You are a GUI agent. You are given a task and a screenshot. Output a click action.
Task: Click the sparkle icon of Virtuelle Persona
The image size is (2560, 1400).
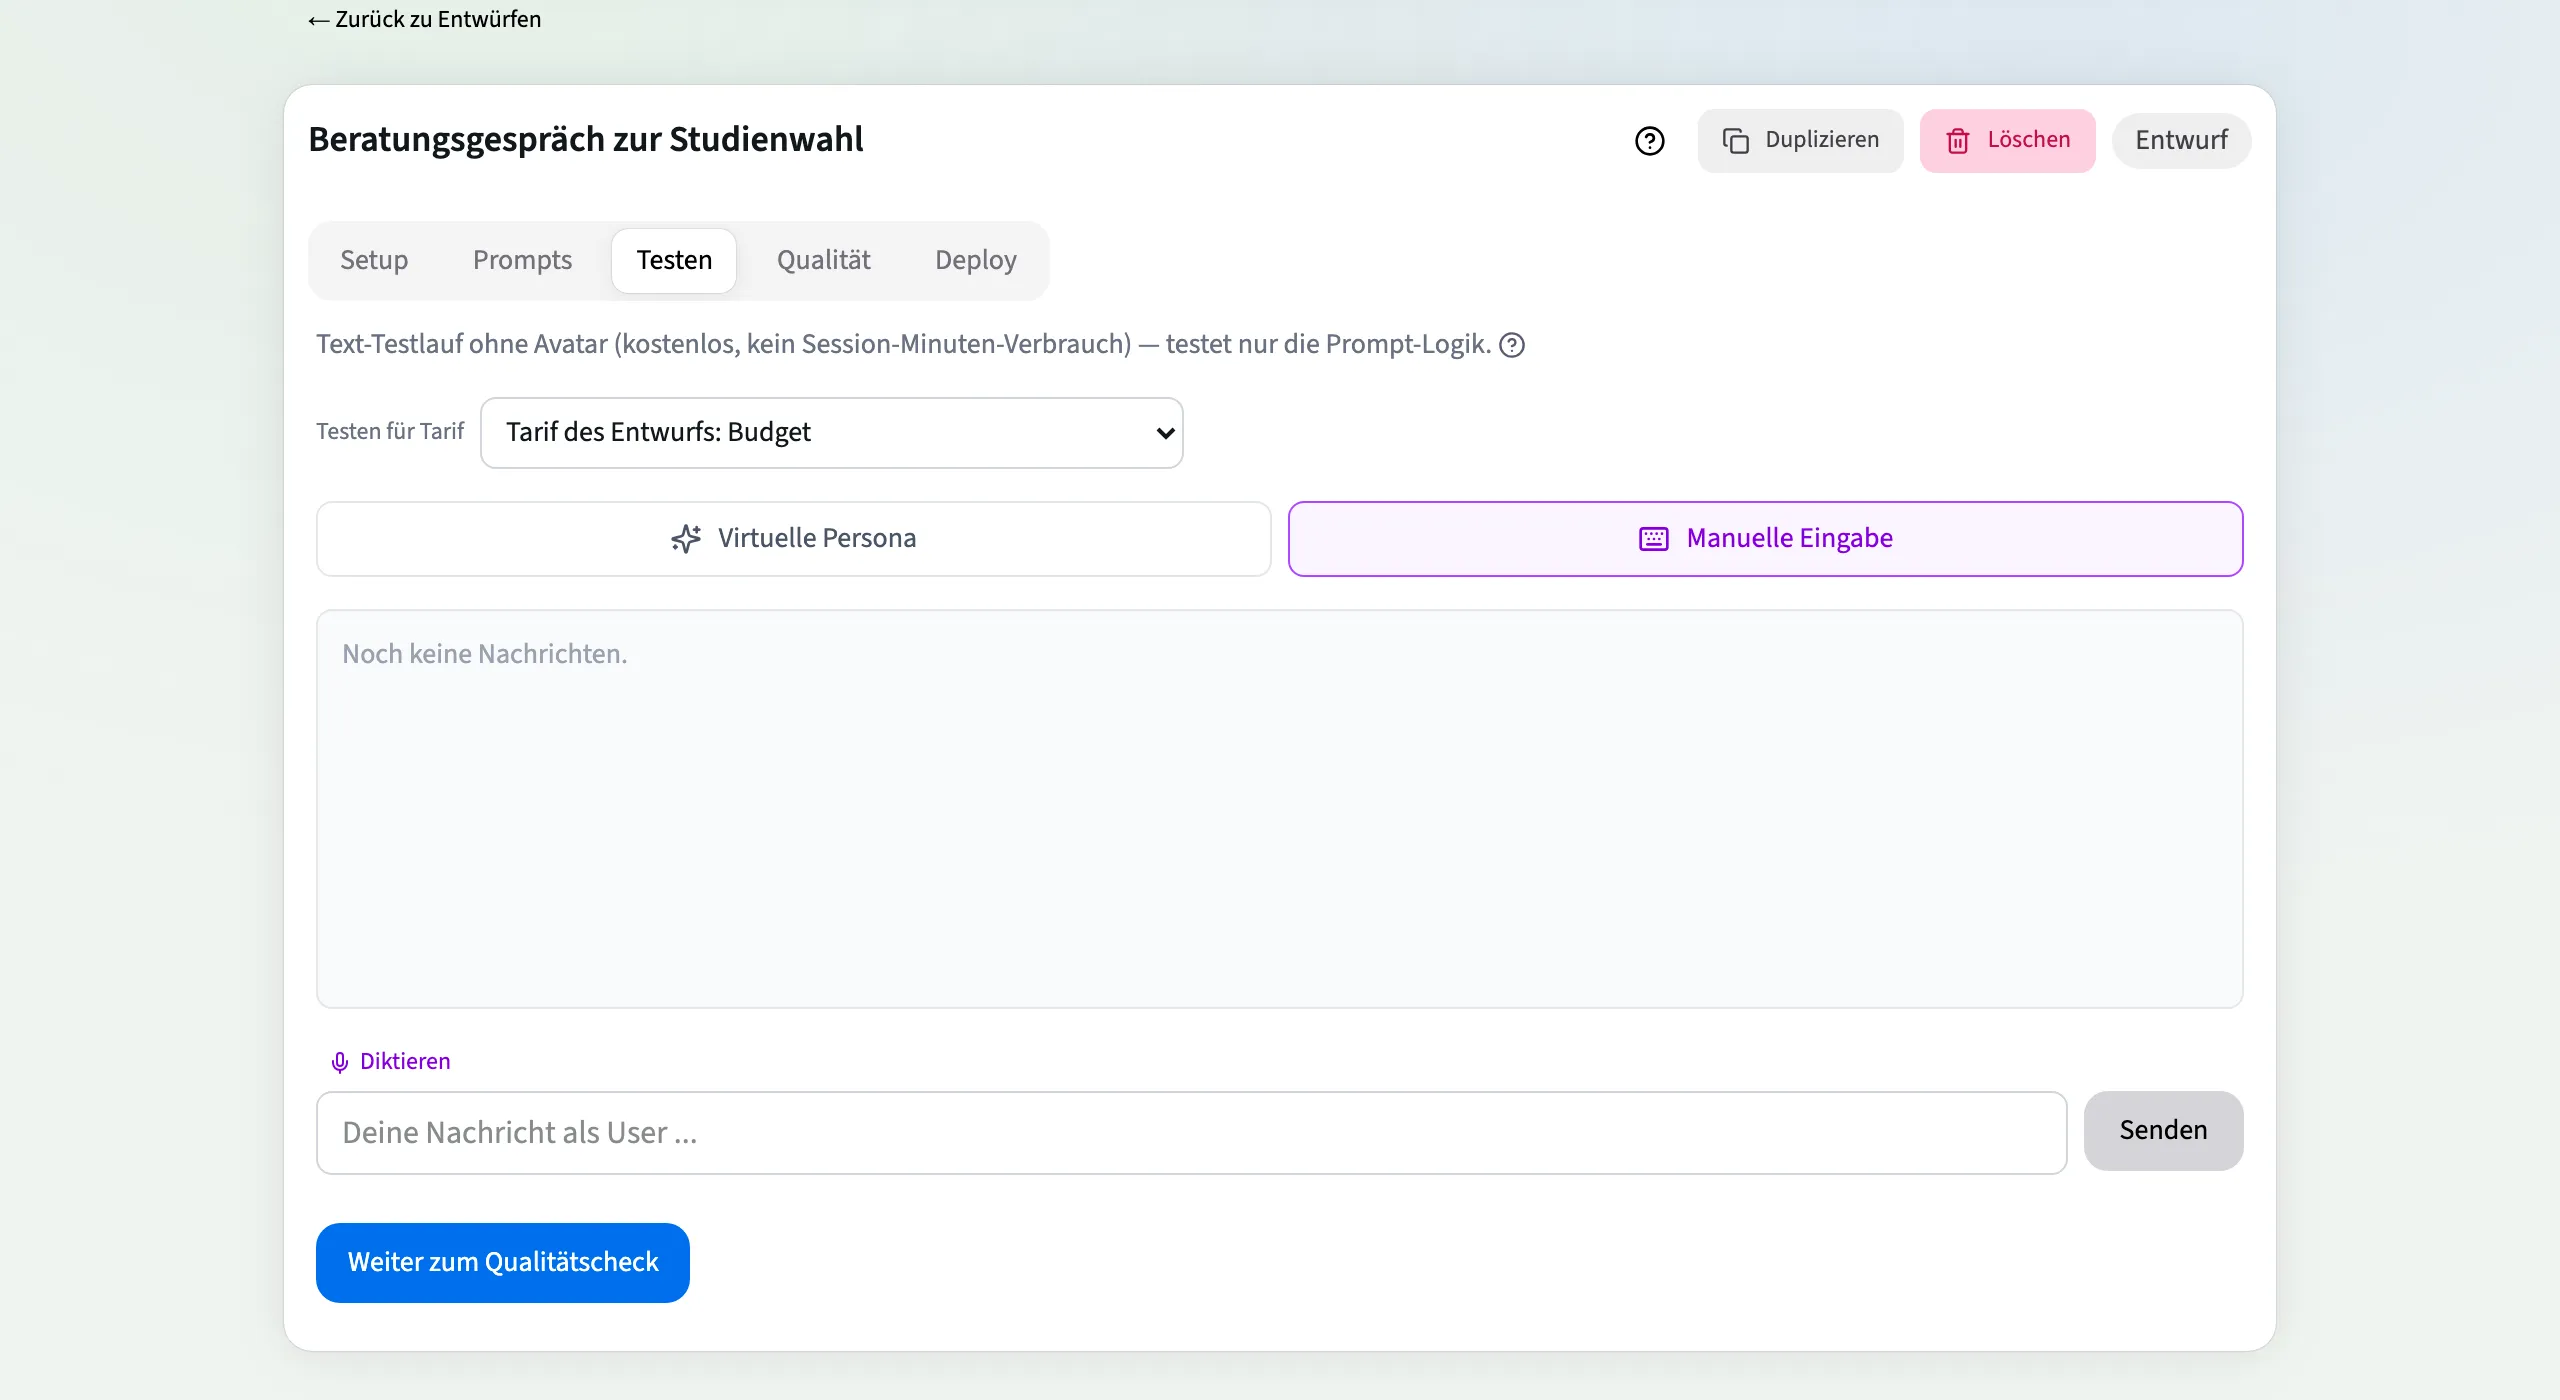pos(686,539)
